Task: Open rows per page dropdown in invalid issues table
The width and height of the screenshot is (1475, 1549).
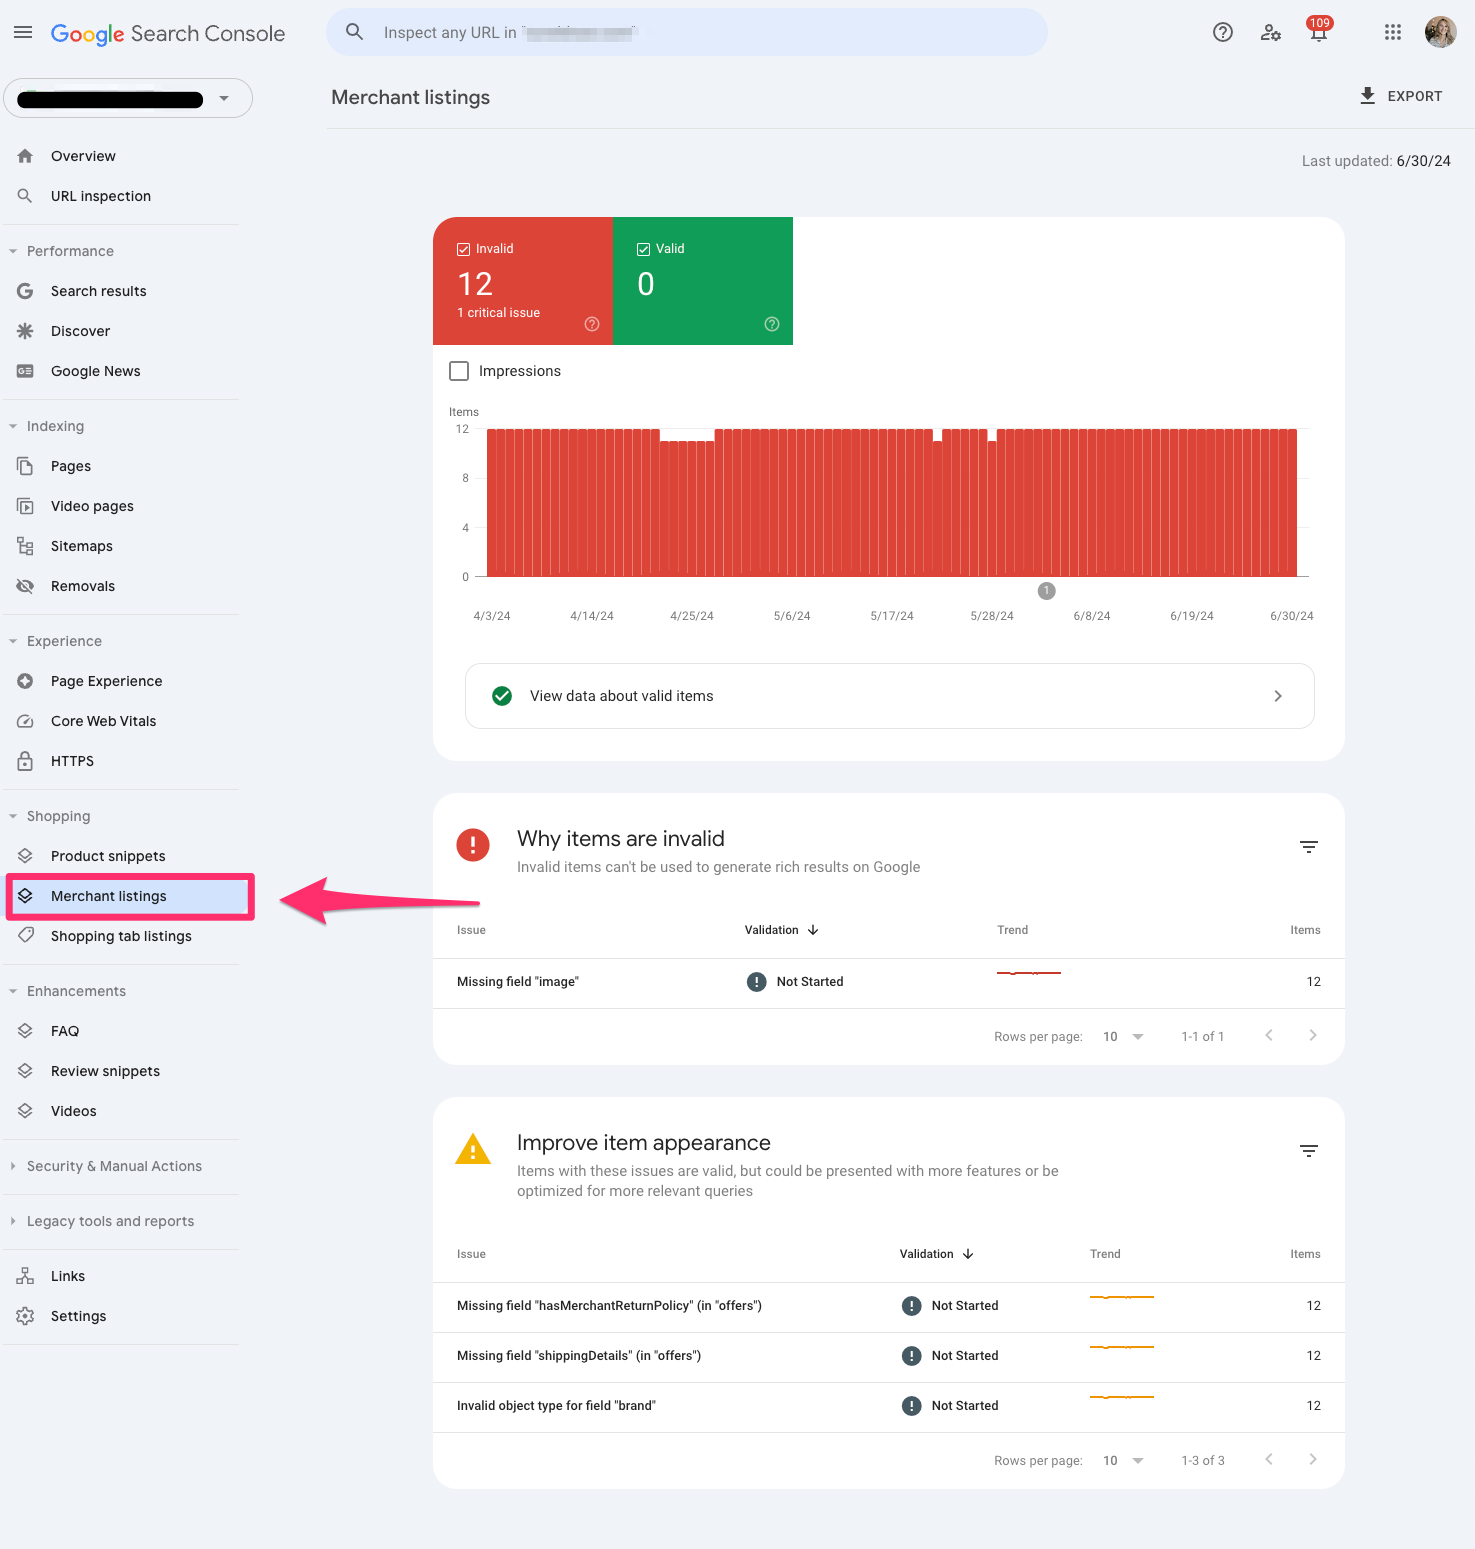Action: coord(1123,1037)
